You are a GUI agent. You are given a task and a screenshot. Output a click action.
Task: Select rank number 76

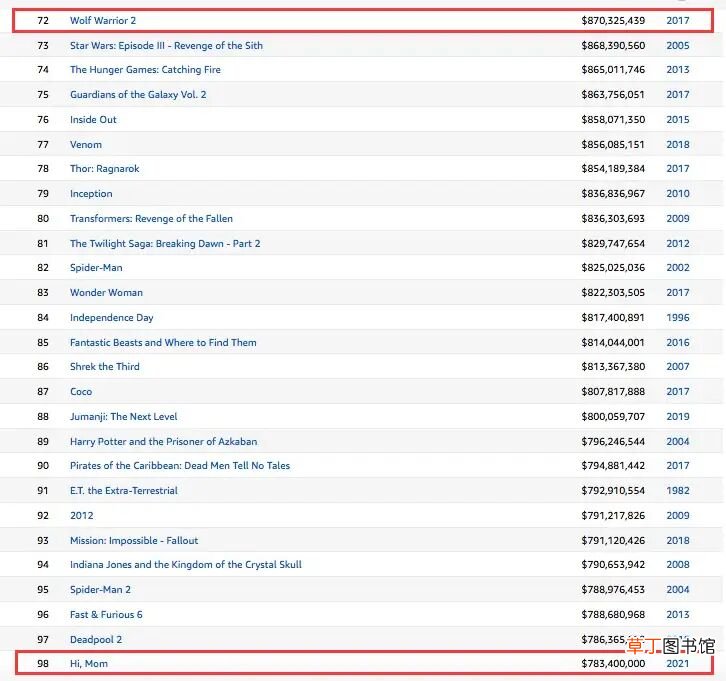43,119
